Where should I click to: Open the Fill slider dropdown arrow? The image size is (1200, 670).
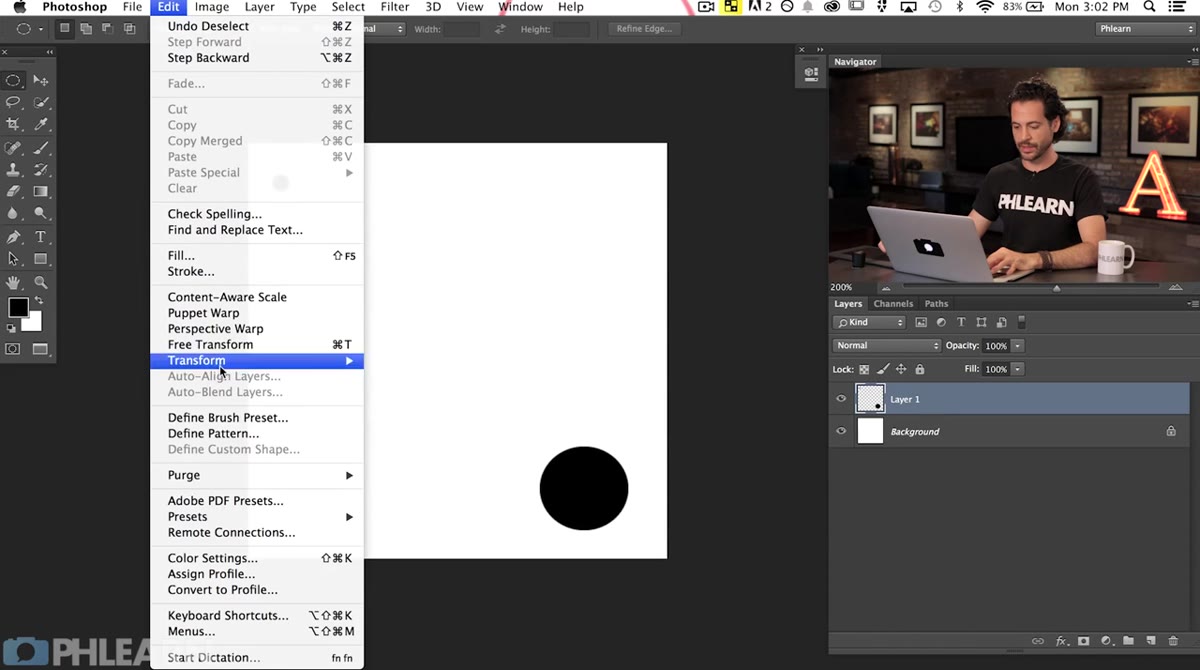coord(1018,369)
